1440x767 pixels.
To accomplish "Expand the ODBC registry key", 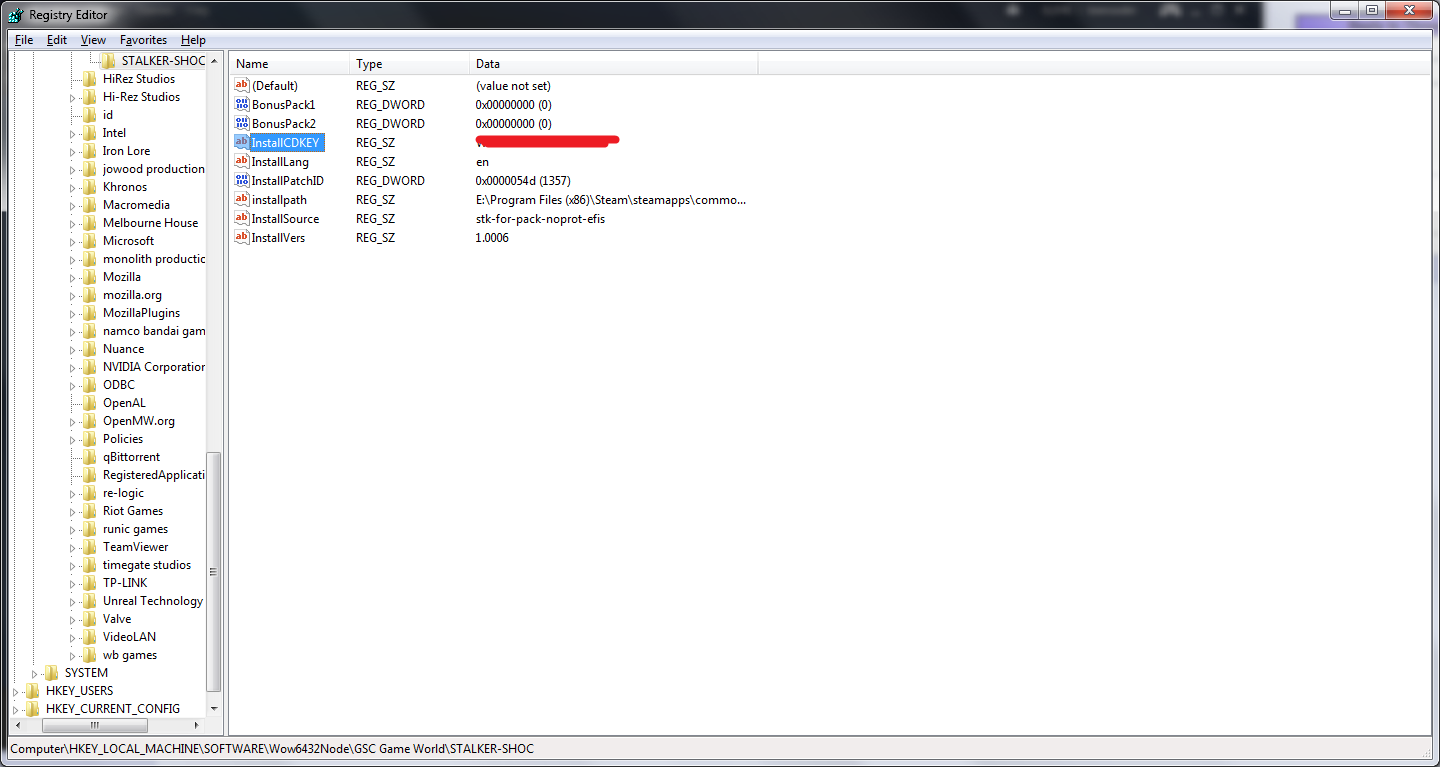I will (73, 385).
